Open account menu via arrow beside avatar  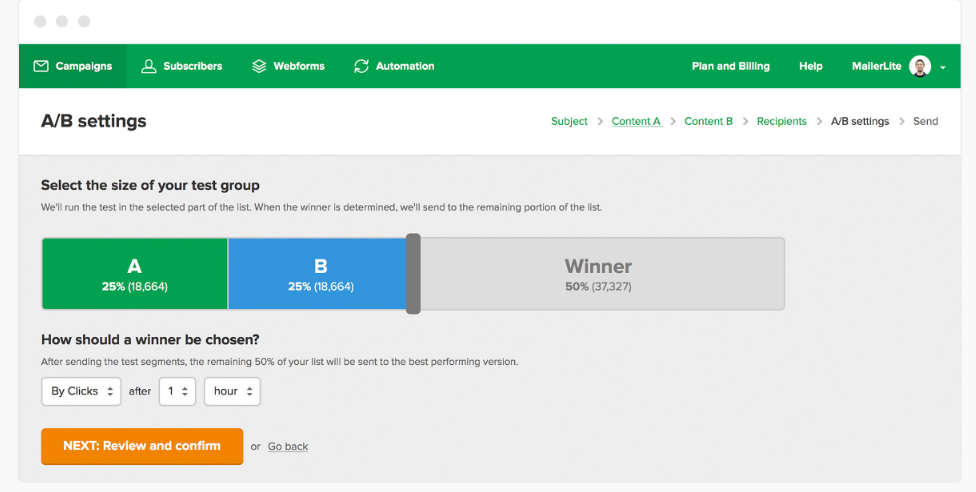[943, 67]
